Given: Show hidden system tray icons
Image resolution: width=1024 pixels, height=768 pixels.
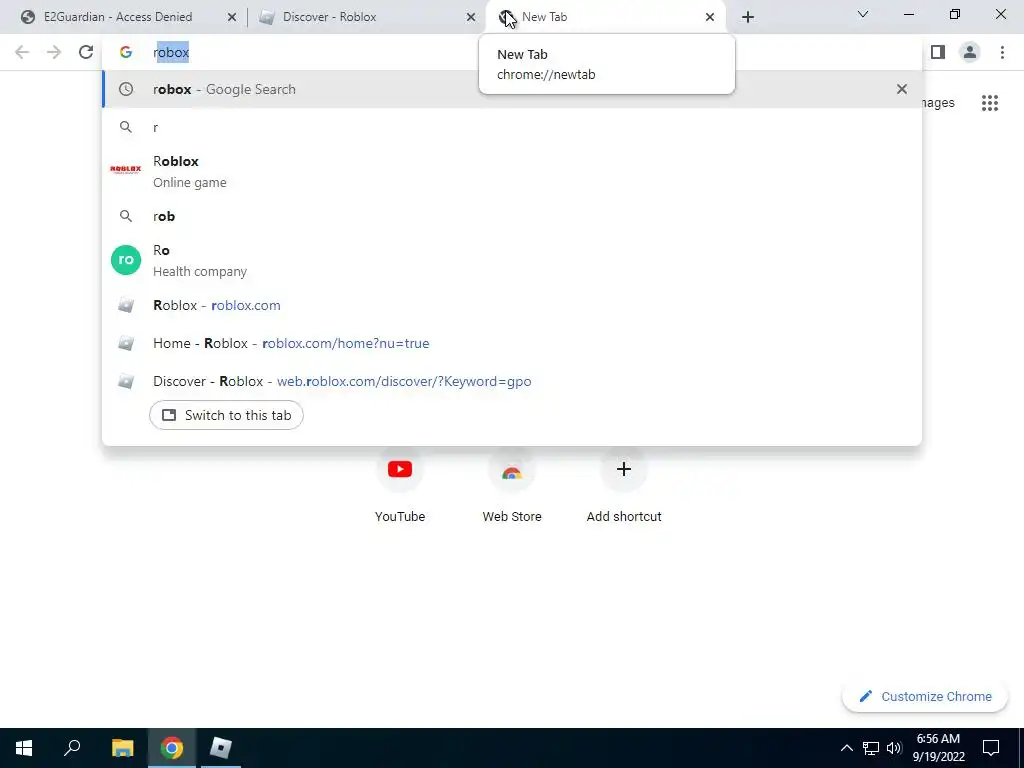Looking at the screenshot, I should point(846,748).
